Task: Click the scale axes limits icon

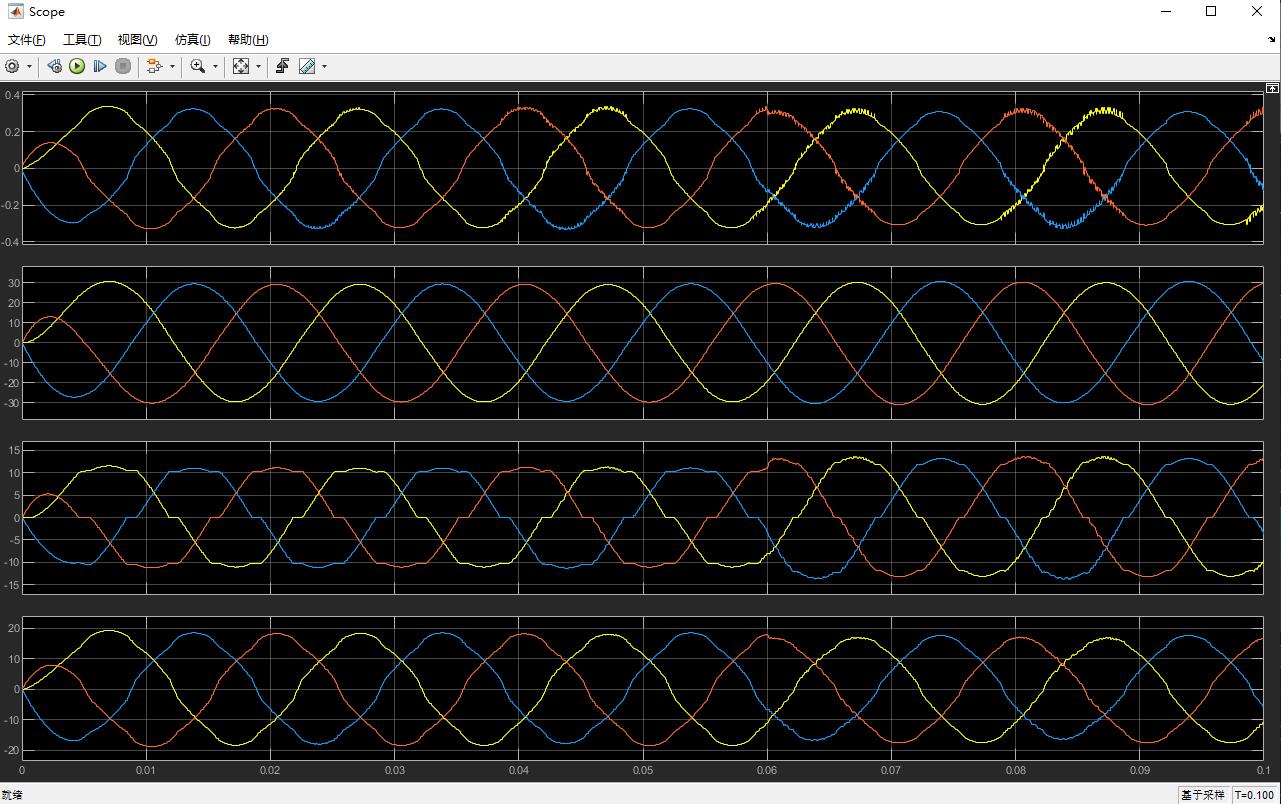Action: point(241,66)
